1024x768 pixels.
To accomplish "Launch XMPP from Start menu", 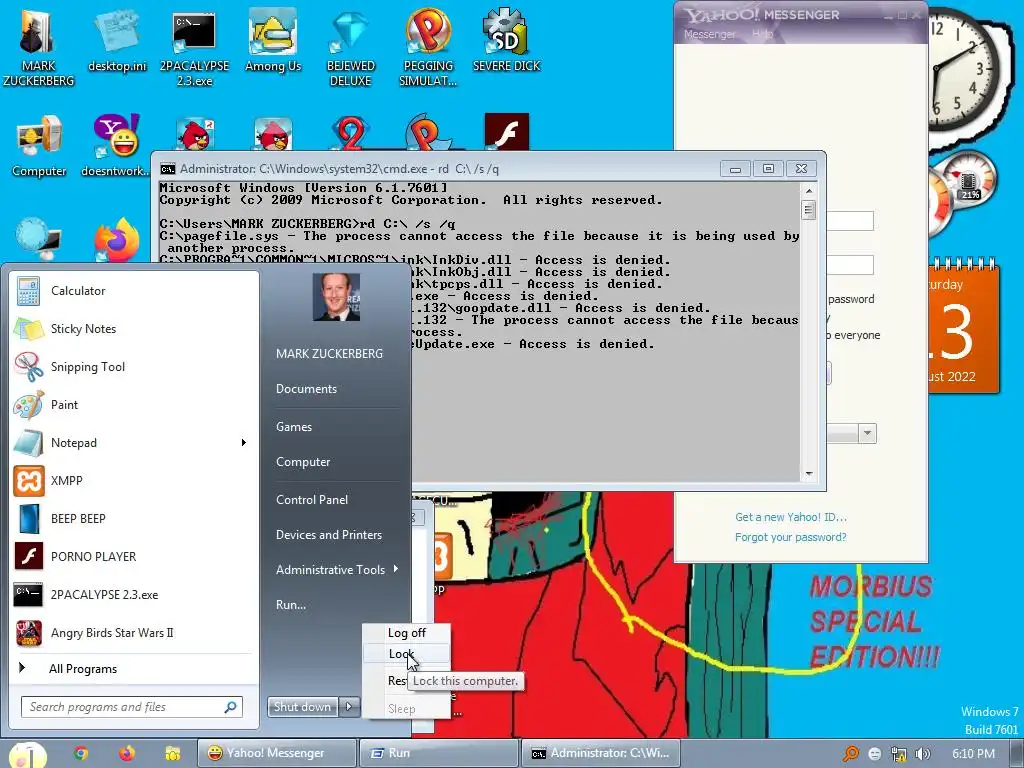I will click(x=134, y=481).
